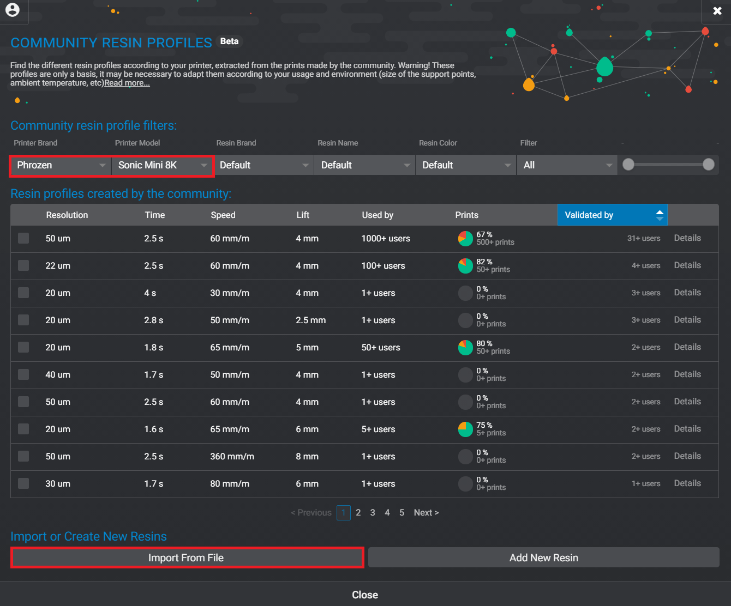The image size is (731, 606).
Task: Click the grey 0% pie icon for 4 s row
Action: pos(465,293)
